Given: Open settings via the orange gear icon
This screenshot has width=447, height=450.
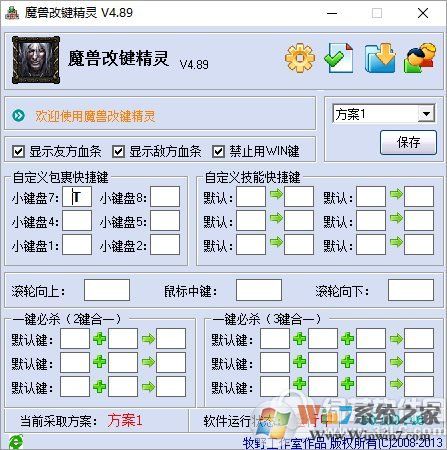Looking at the screenshot, I should tap(300, 58).
